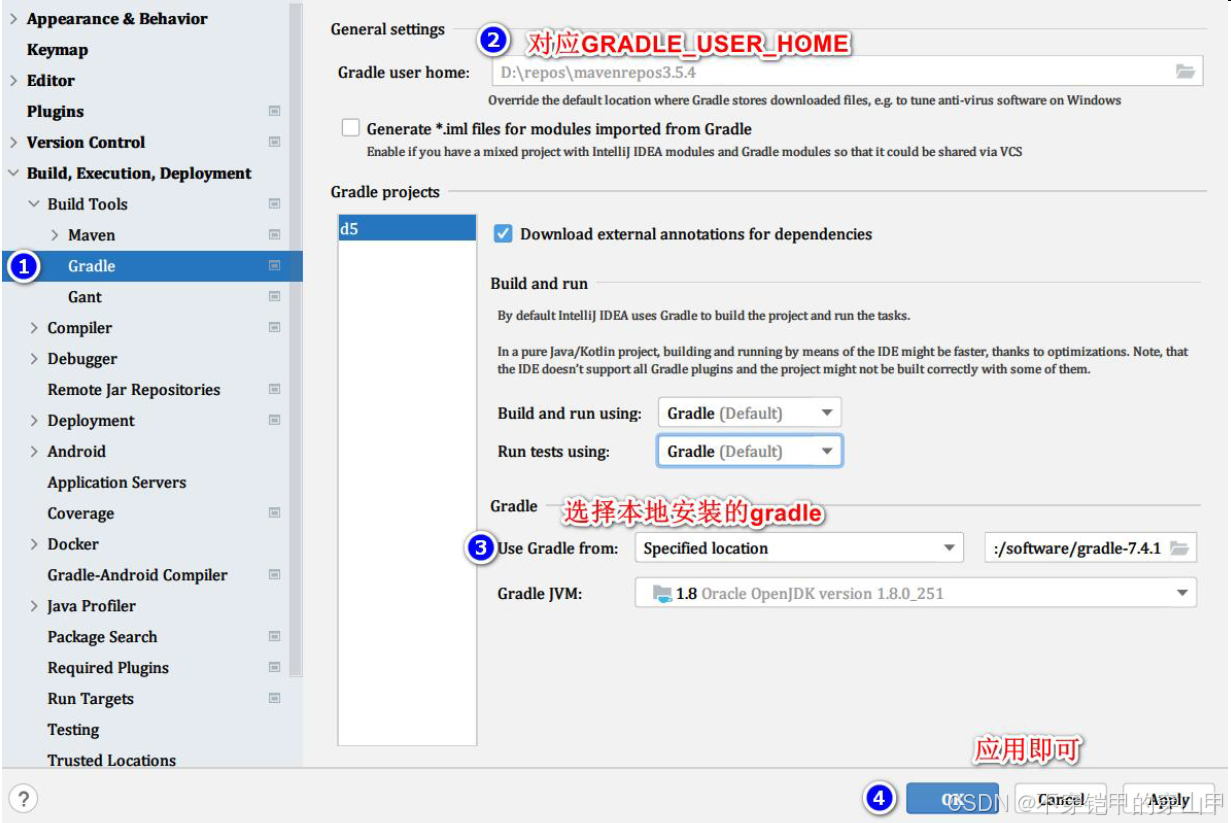1231x823 pixels.
Task: Open Testing settings
Action: (x=73, y=730)
